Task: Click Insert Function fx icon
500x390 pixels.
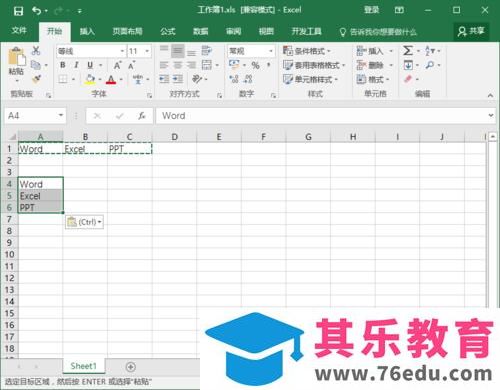Action: pyautogui.click(x=142, y=116)
